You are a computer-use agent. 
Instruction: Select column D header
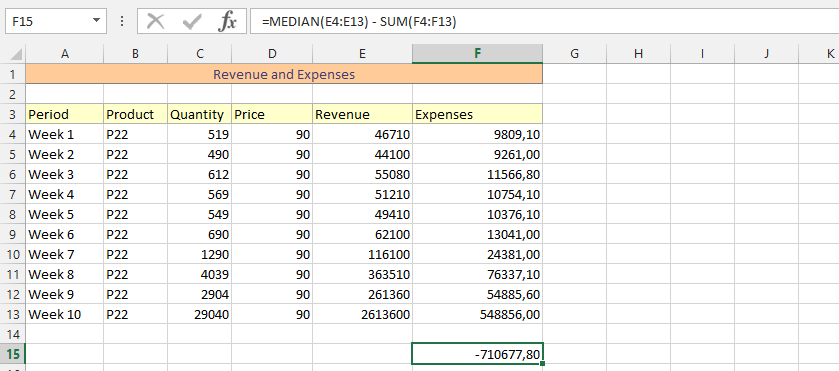coord(272,54)
